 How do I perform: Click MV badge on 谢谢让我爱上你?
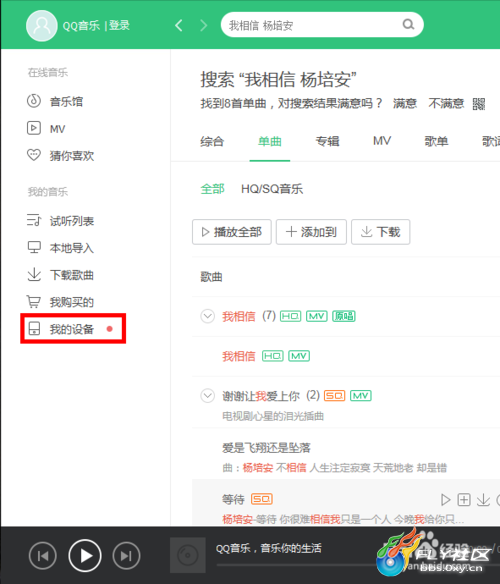361,396
